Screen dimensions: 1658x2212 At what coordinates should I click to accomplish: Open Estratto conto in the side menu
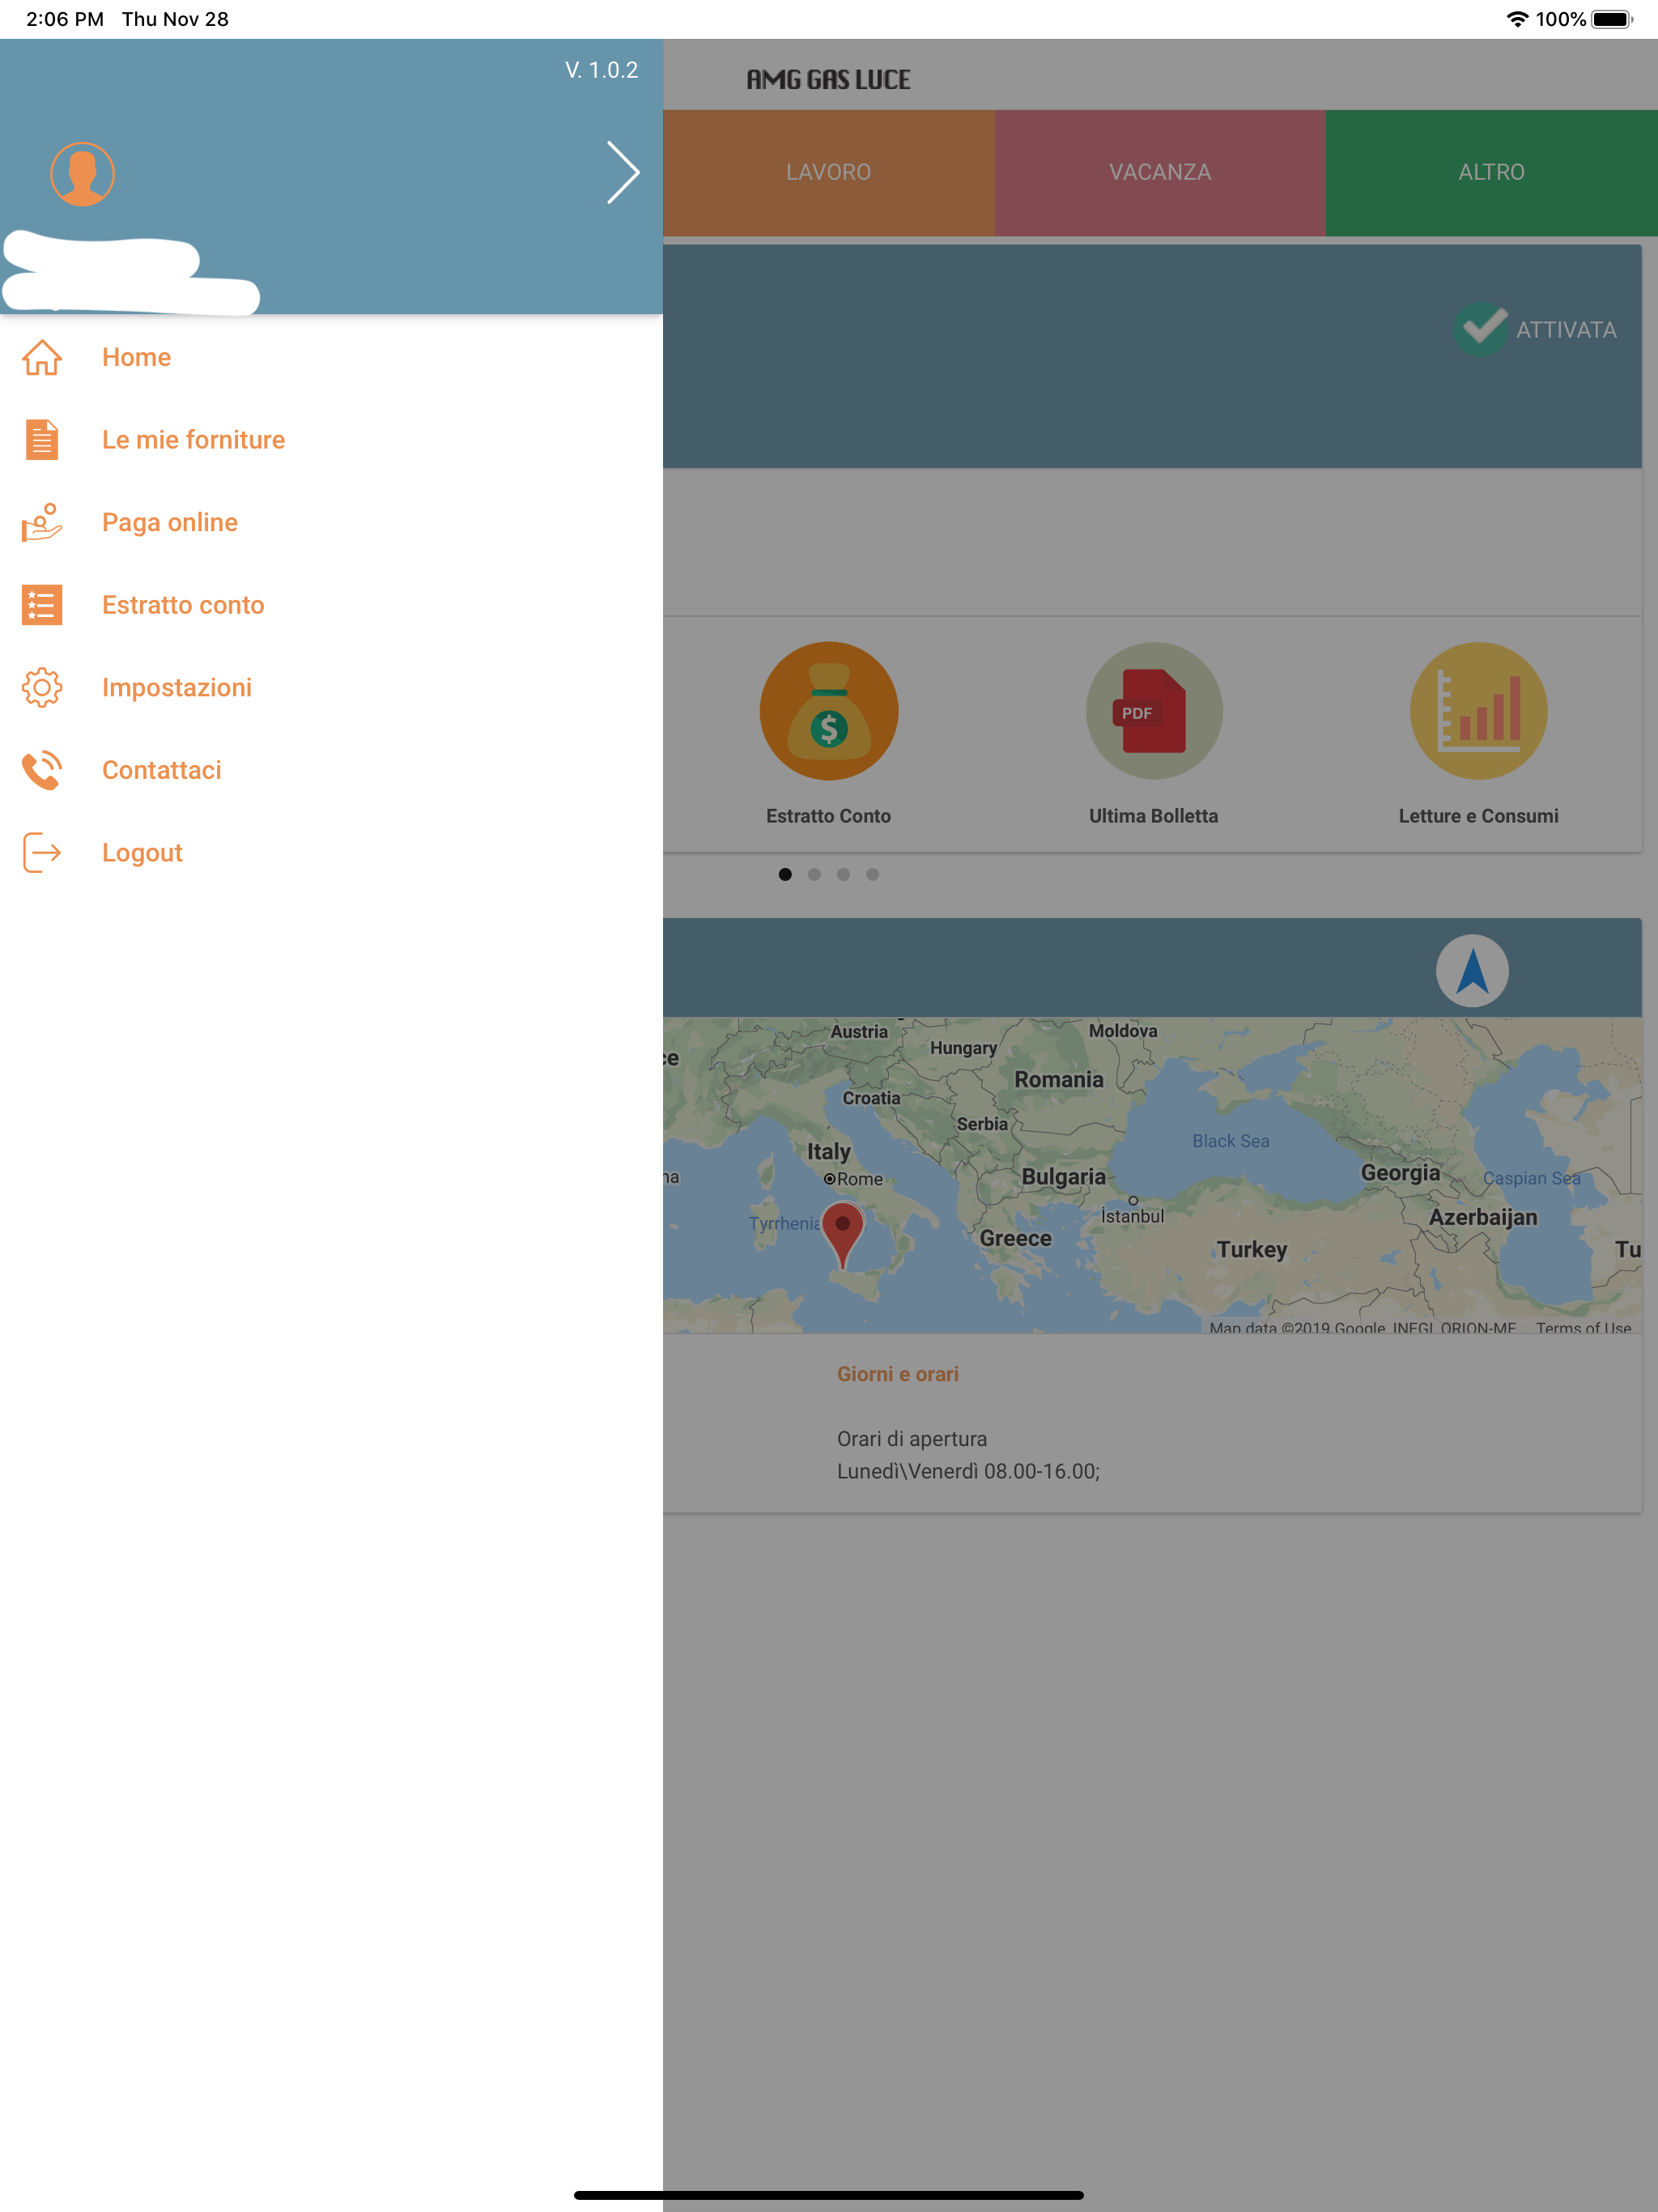(183, 605)
